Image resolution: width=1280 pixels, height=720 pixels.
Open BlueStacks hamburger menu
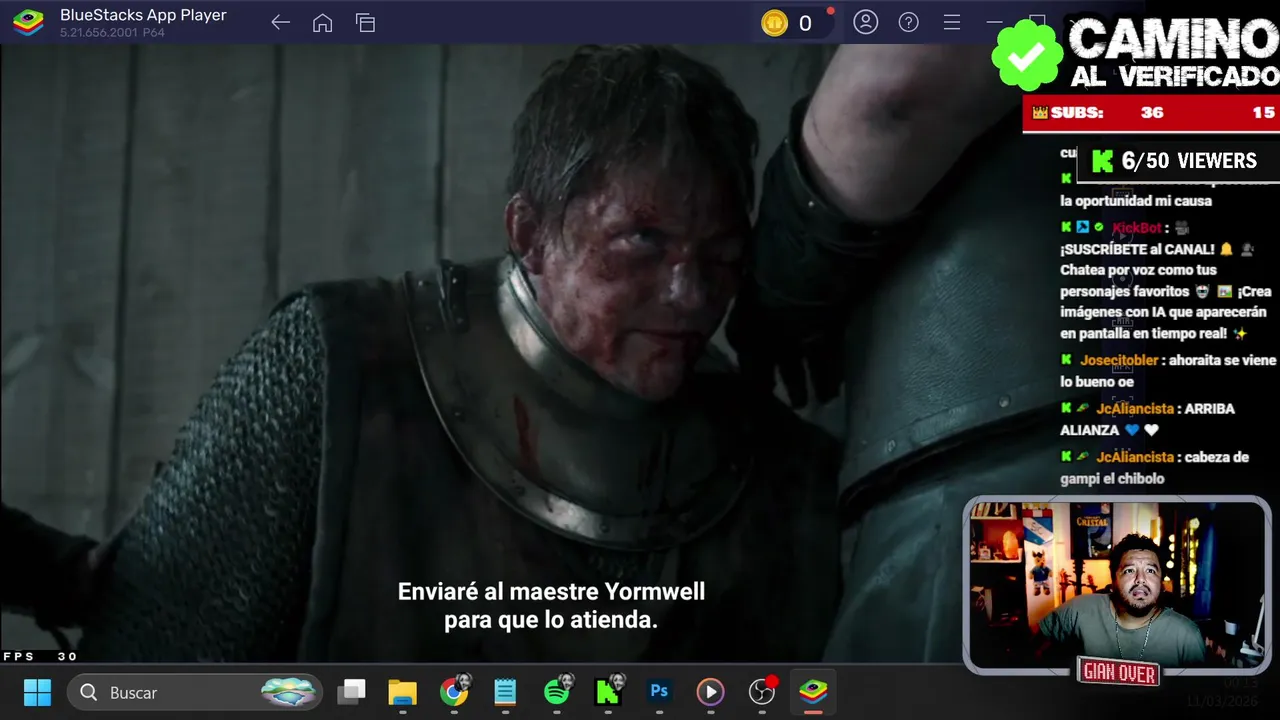click(952, 22)
